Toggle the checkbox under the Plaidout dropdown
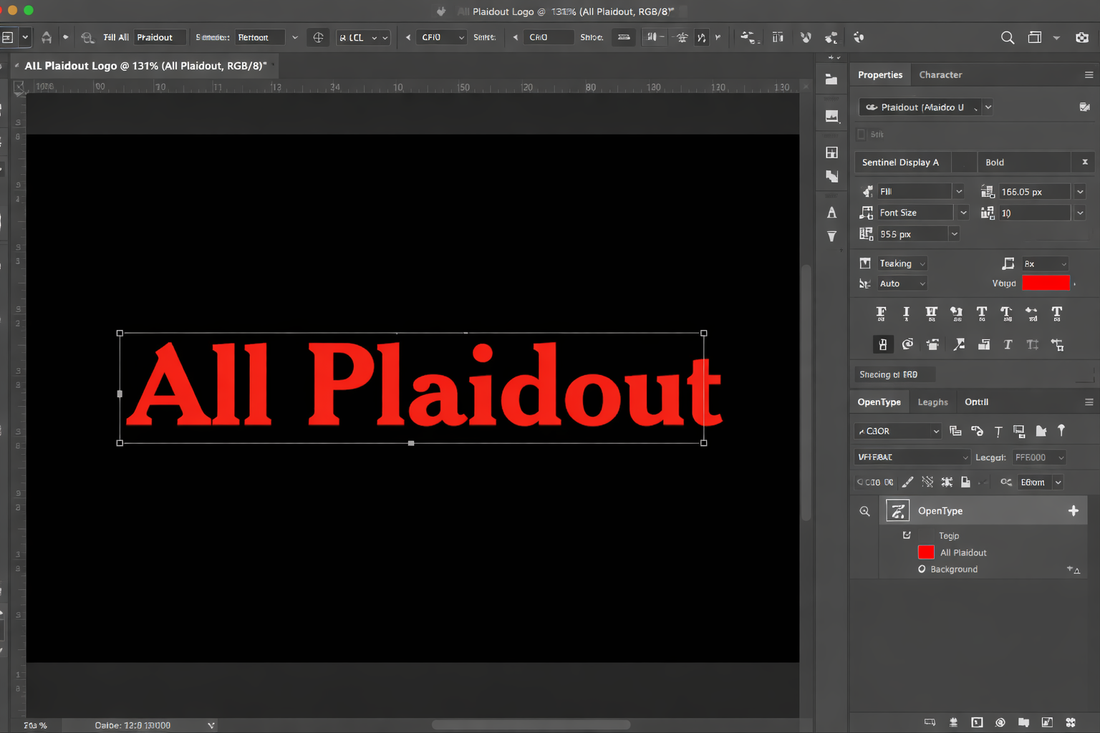Screen dimensions: 1100x733 861,134
